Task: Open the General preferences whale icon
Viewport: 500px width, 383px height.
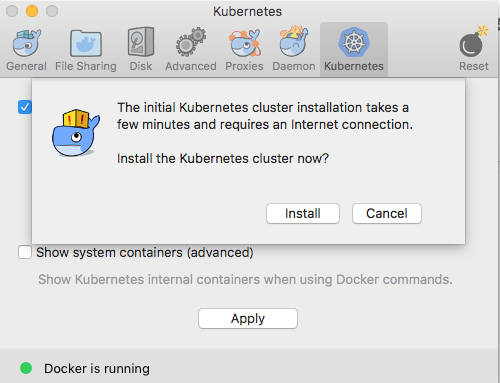Action: coord(27,43)
